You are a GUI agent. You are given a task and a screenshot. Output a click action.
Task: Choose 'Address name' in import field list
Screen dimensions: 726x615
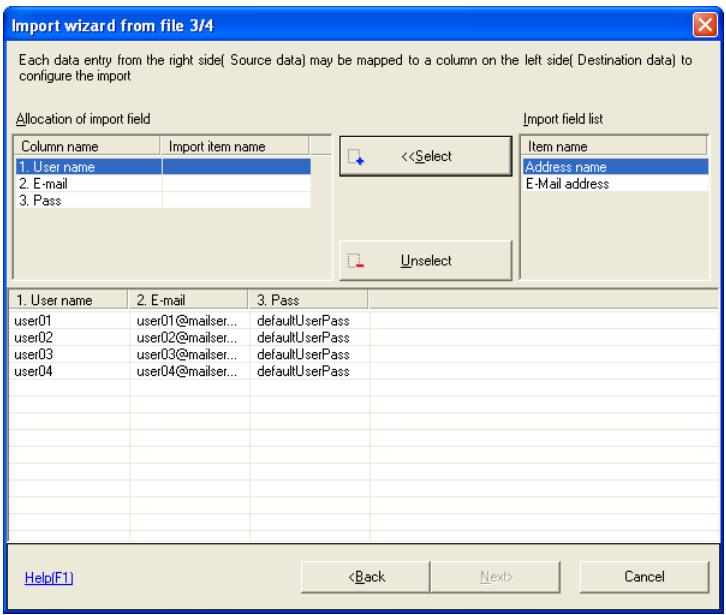[615, 167]
